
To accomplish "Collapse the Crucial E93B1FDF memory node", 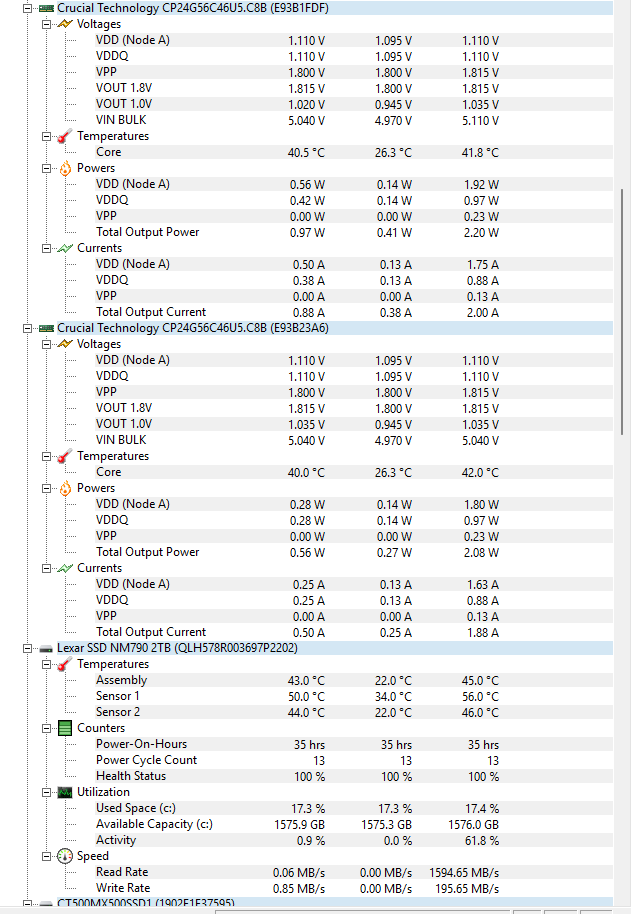I will 27,8.
